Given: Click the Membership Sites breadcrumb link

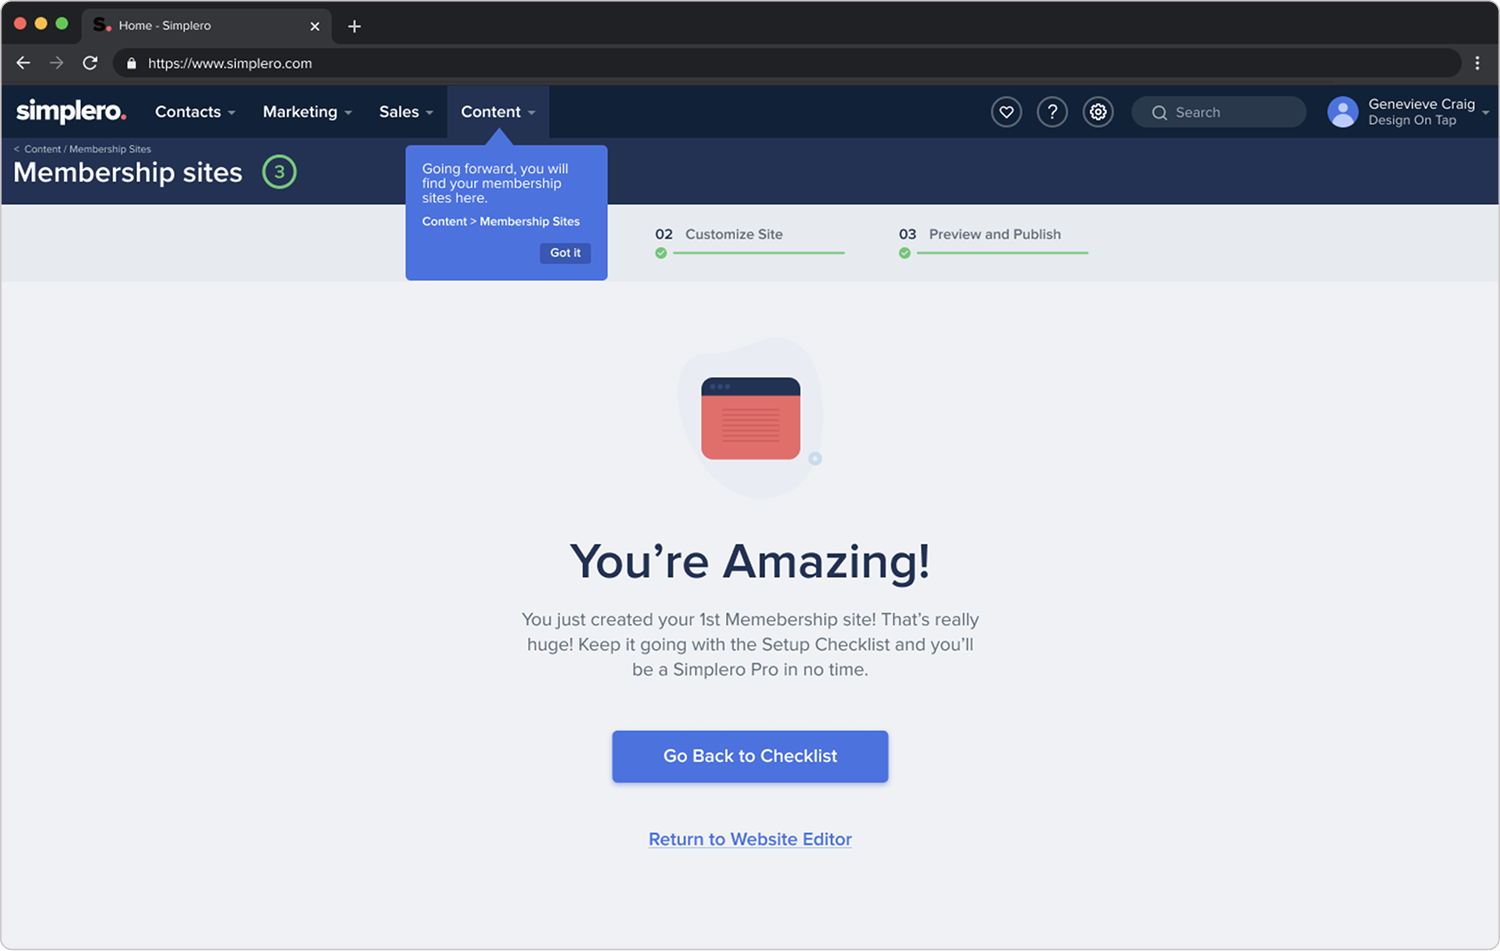Looking at the screenshot, I should (110, 149).
